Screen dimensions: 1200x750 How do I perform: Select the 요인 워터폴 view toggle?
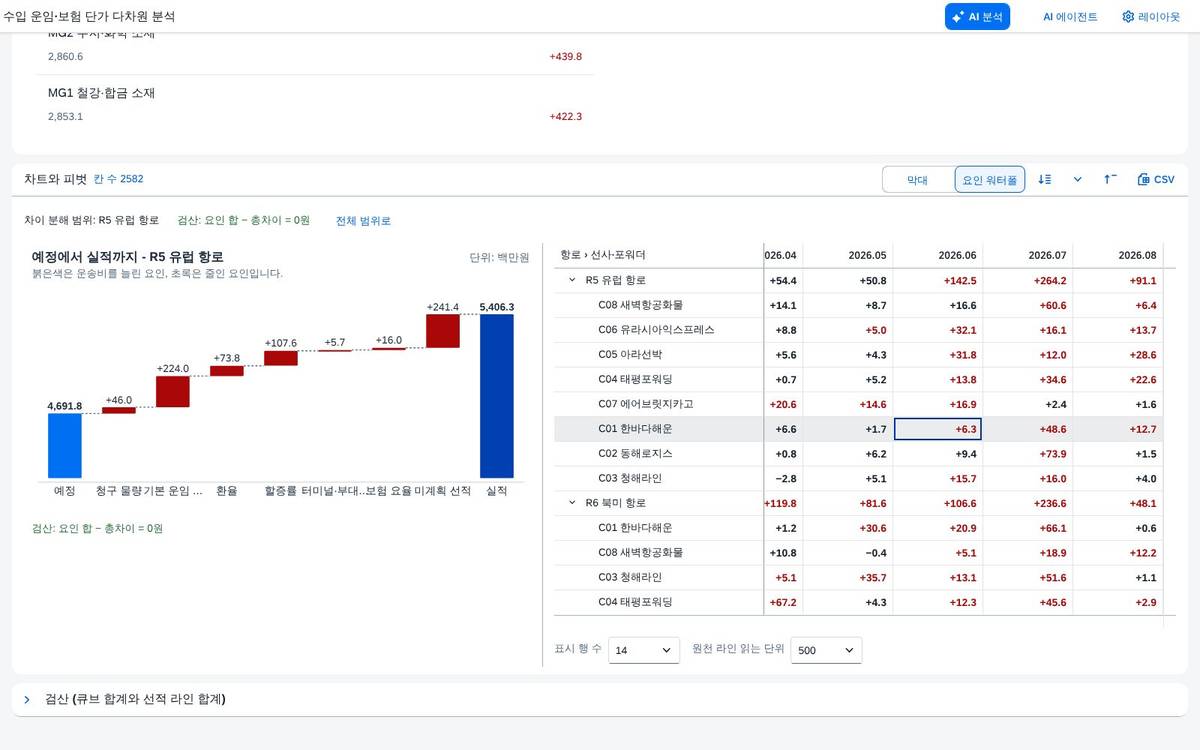point(989,180)
